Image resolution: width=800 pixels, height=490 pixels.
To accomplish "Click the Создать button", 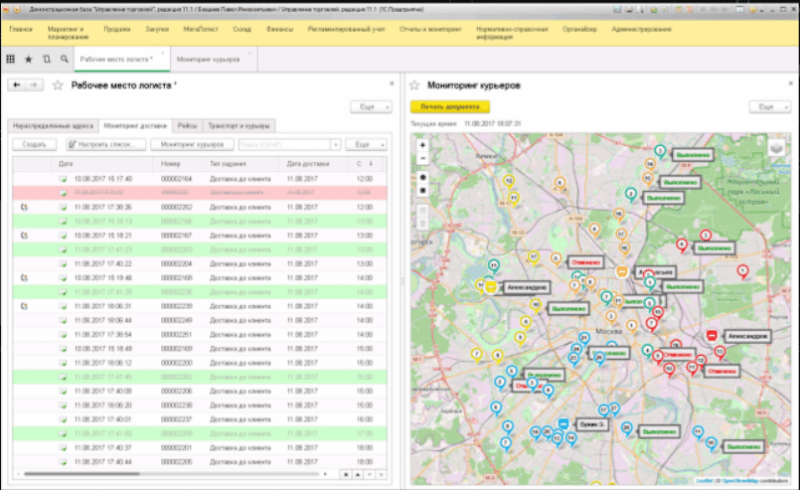I will 34,144.
